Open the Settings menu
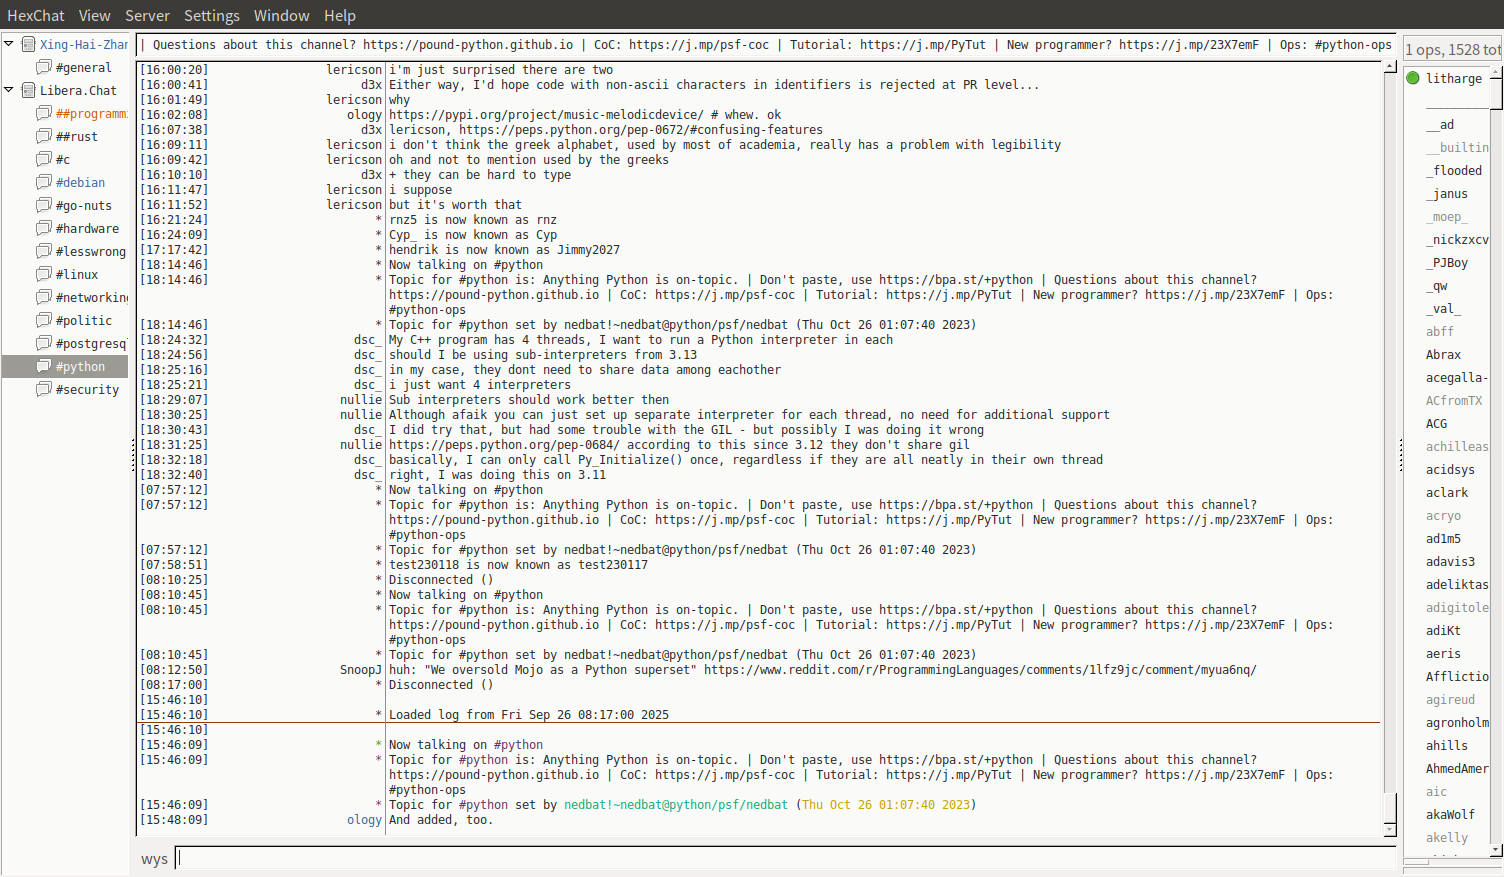The image size is (1504, 877). tap(211, 15)
